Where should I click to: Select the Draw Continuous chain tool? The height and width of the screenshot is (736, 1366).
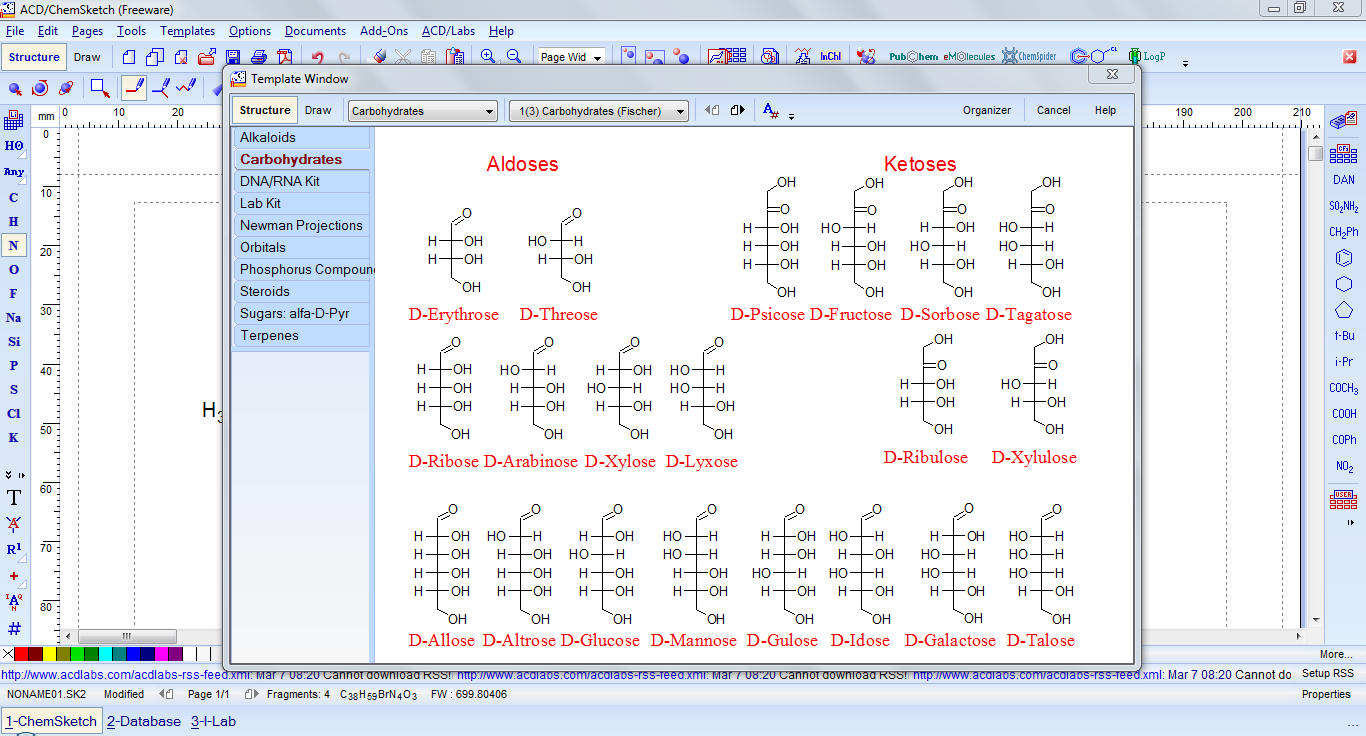click(x=160, y=87)
